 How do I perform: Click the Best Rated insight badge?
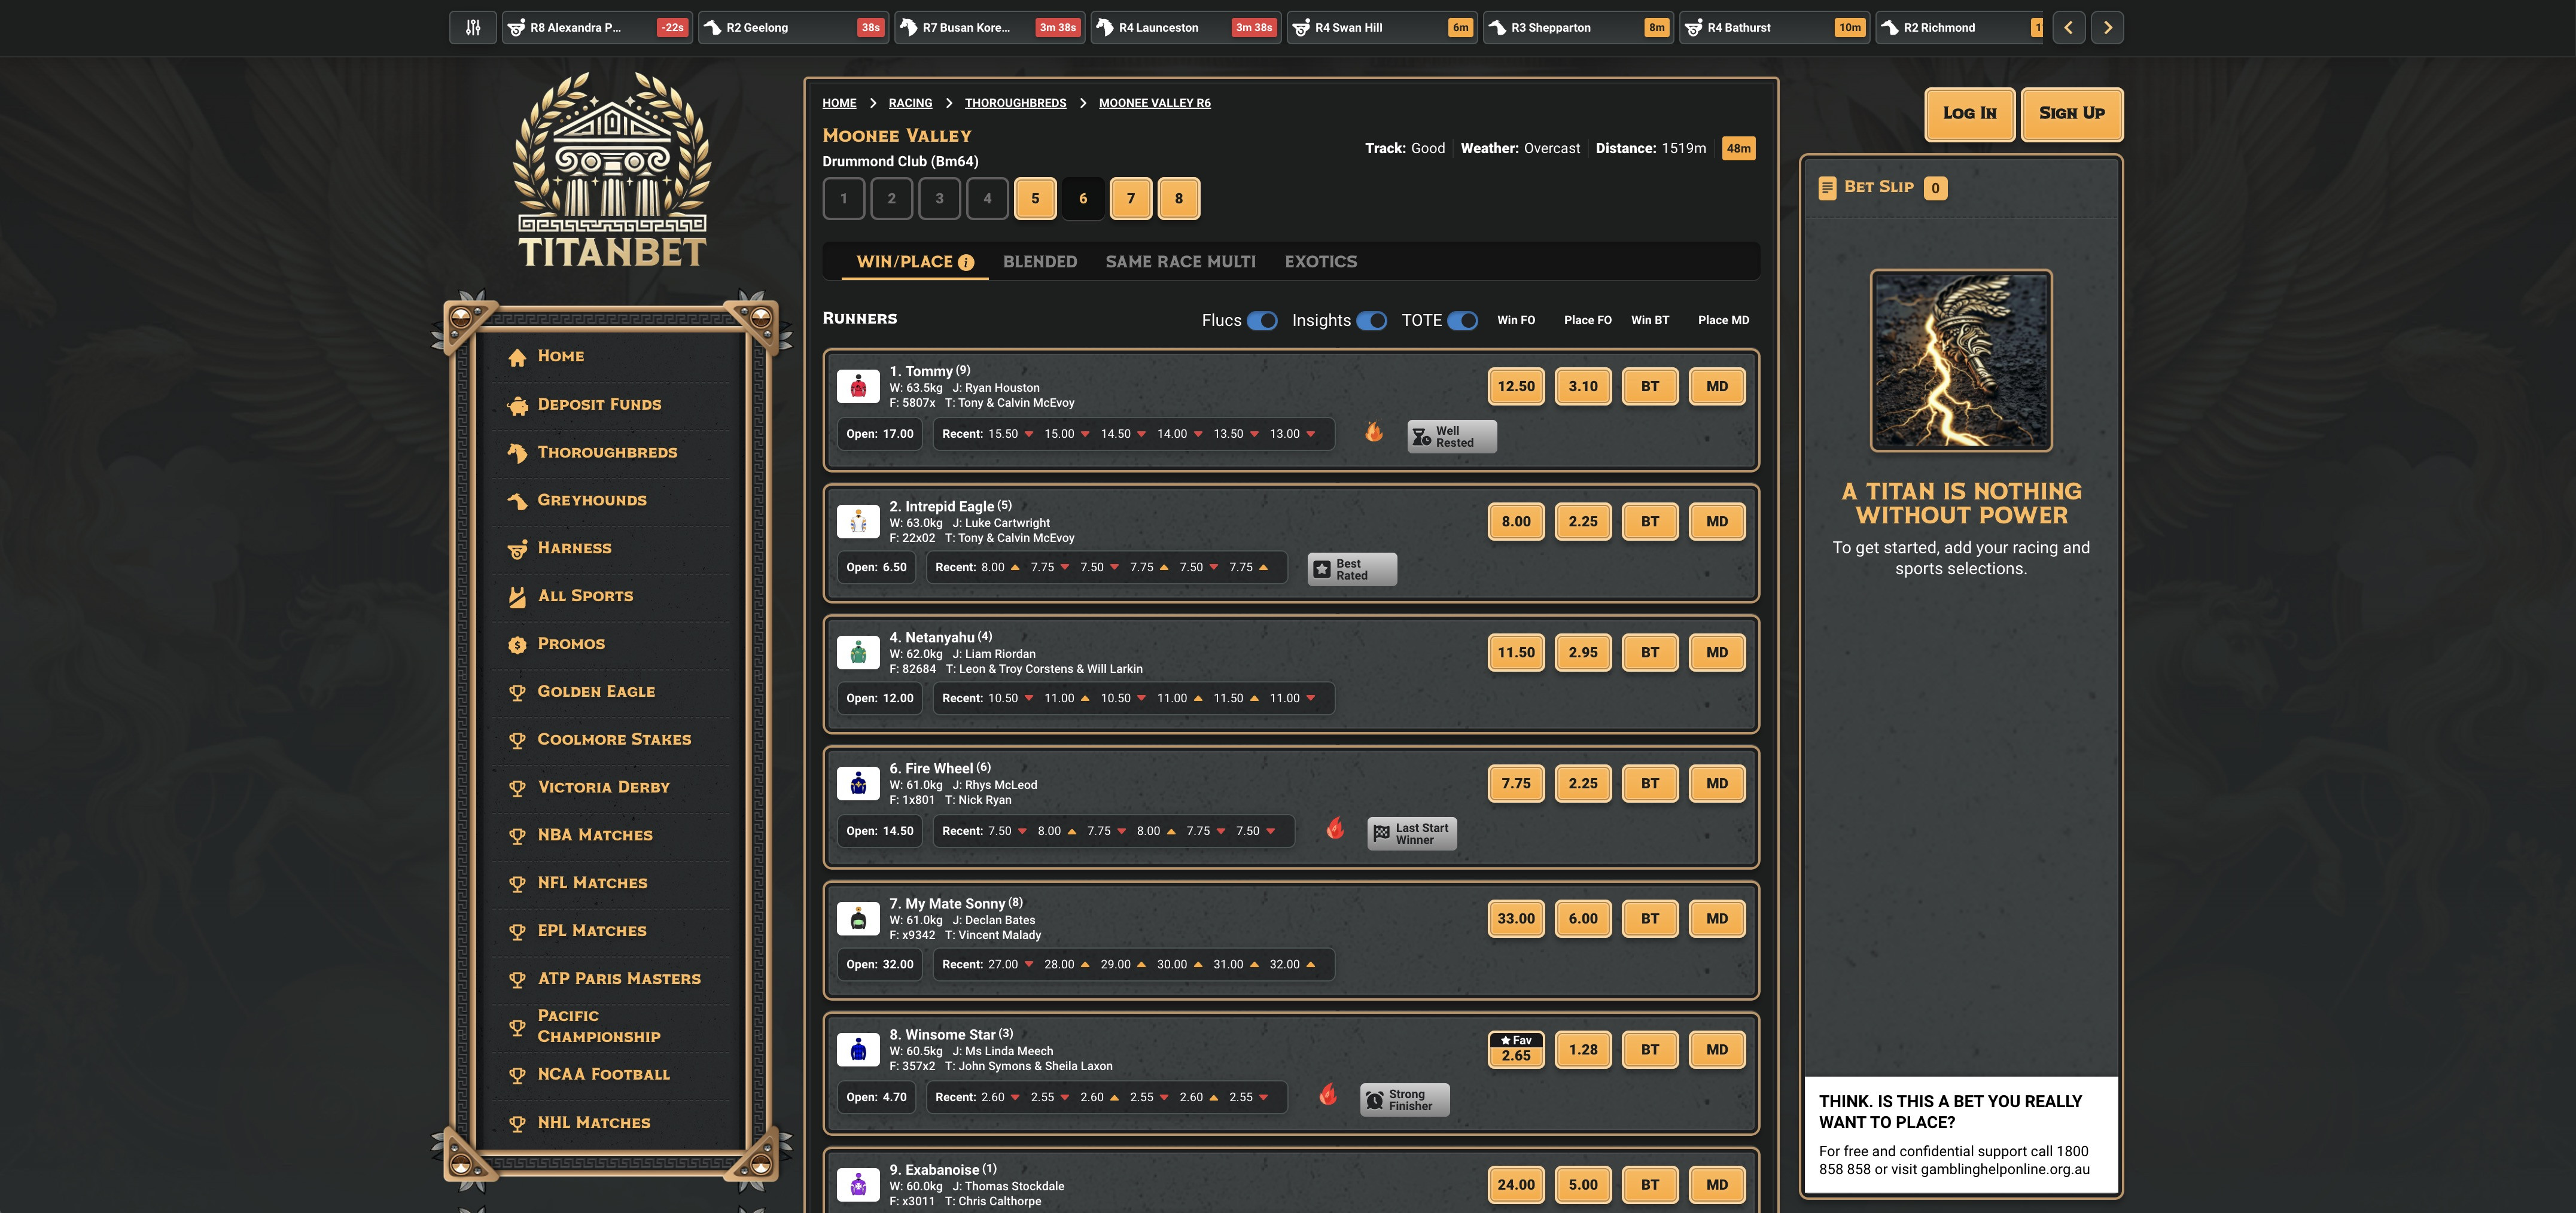pos(1352,569)
